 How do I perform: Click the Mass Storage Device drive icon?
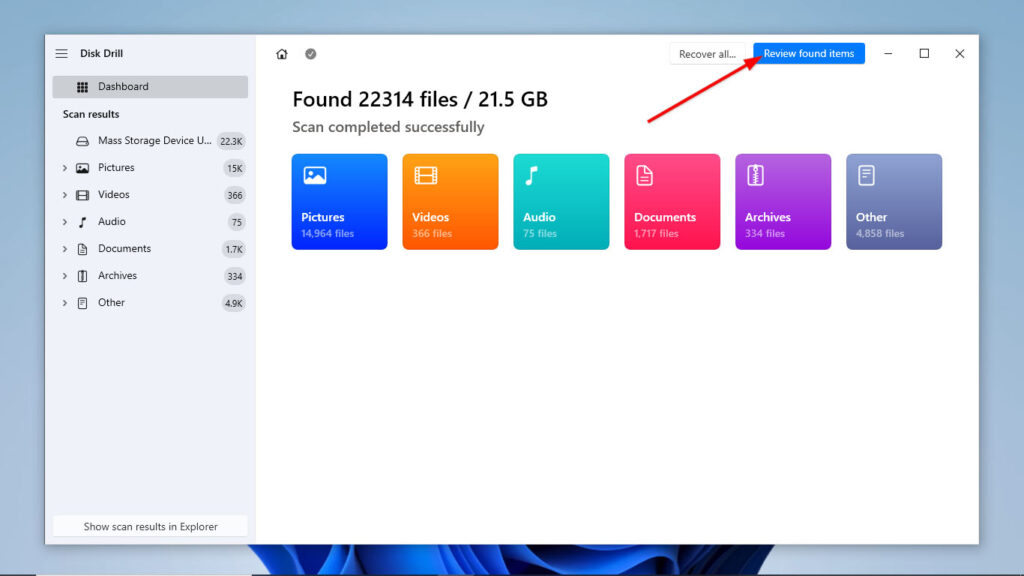tap(82, 140)
